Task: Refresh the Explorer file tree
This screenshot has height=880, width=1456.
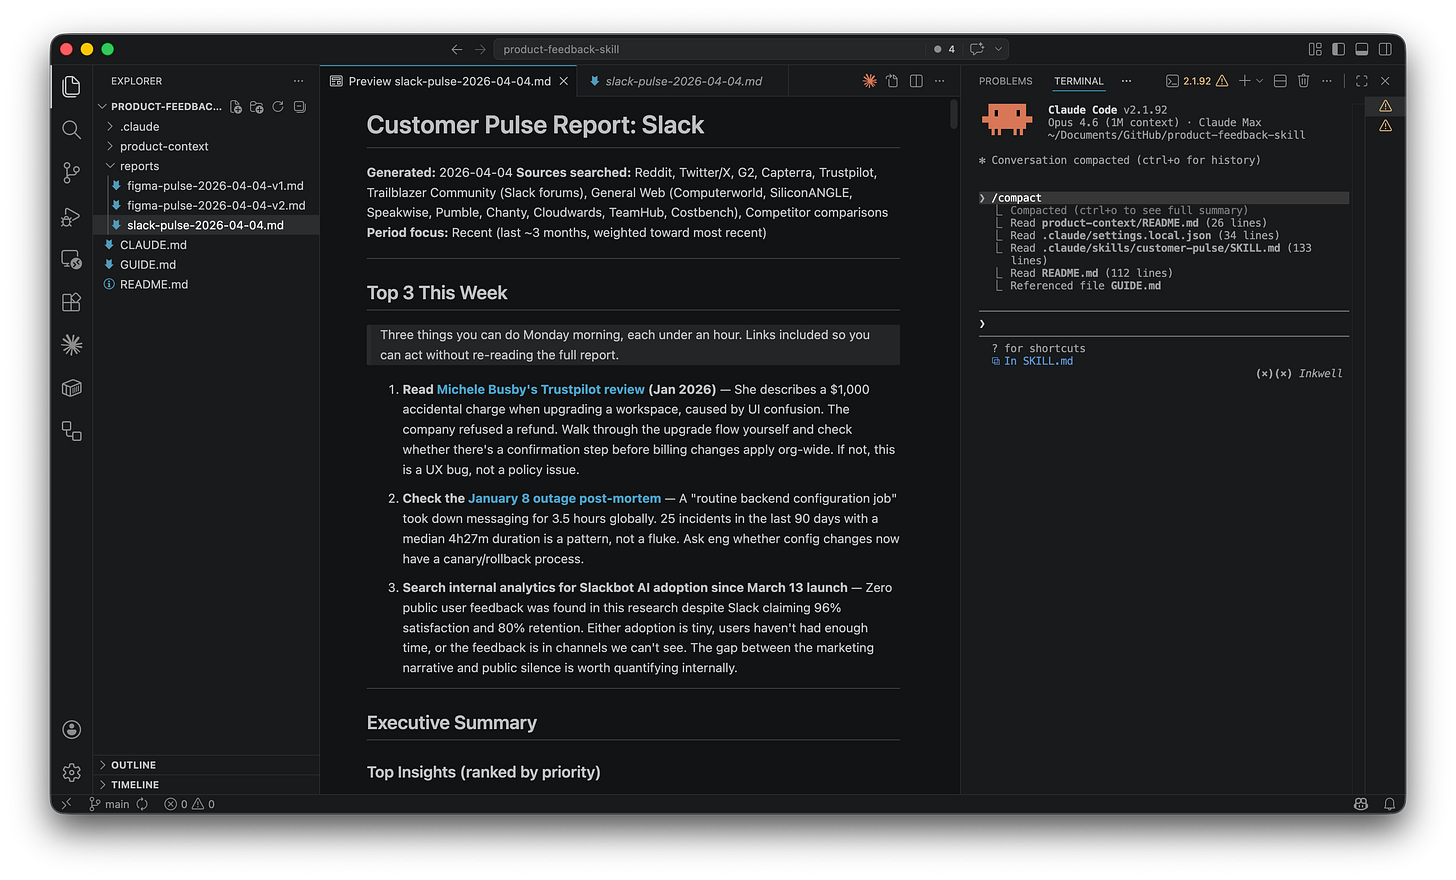Action: point(278,106)
